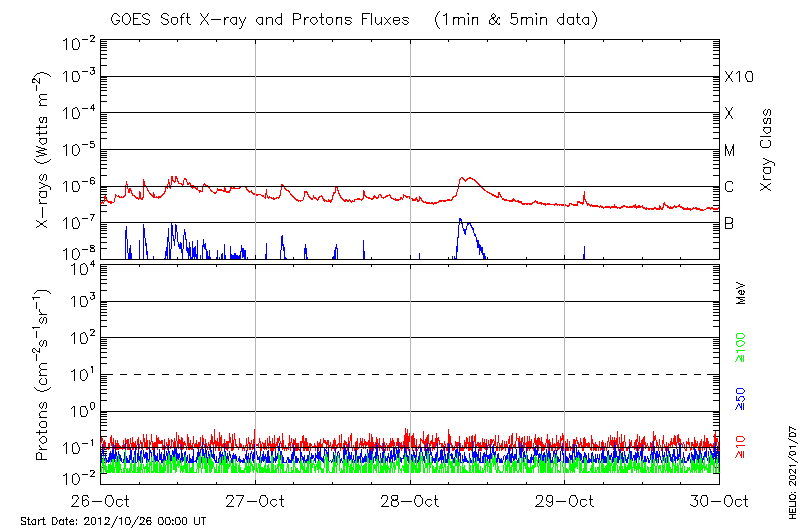The image size is (800, 530).
Task: Select the 30-Oct date tick label
Action: 718,501
